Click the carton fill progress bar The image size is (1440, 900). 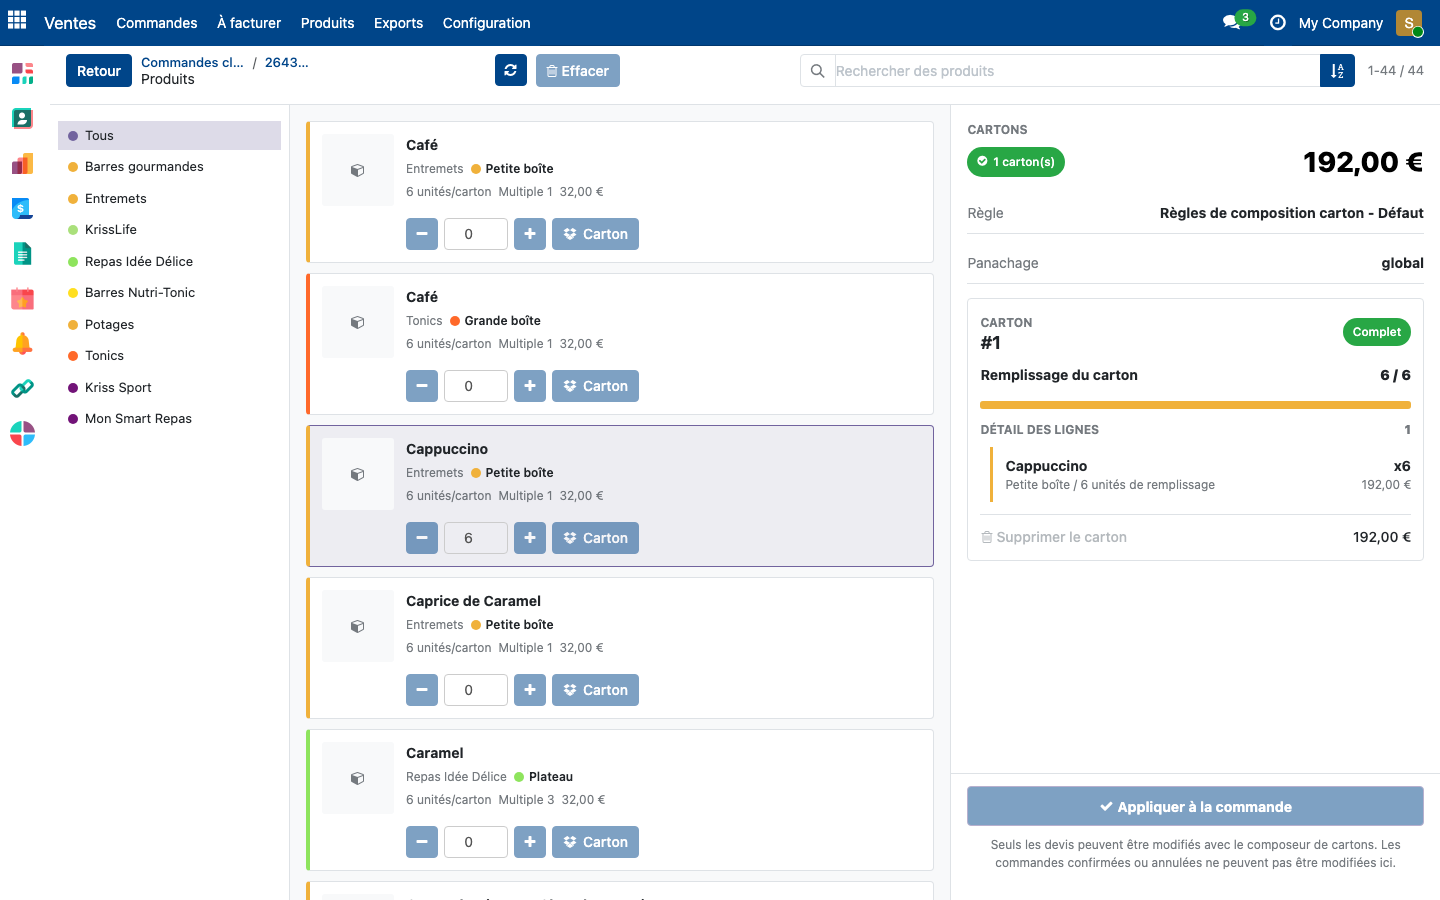(x=1195, y=405)
